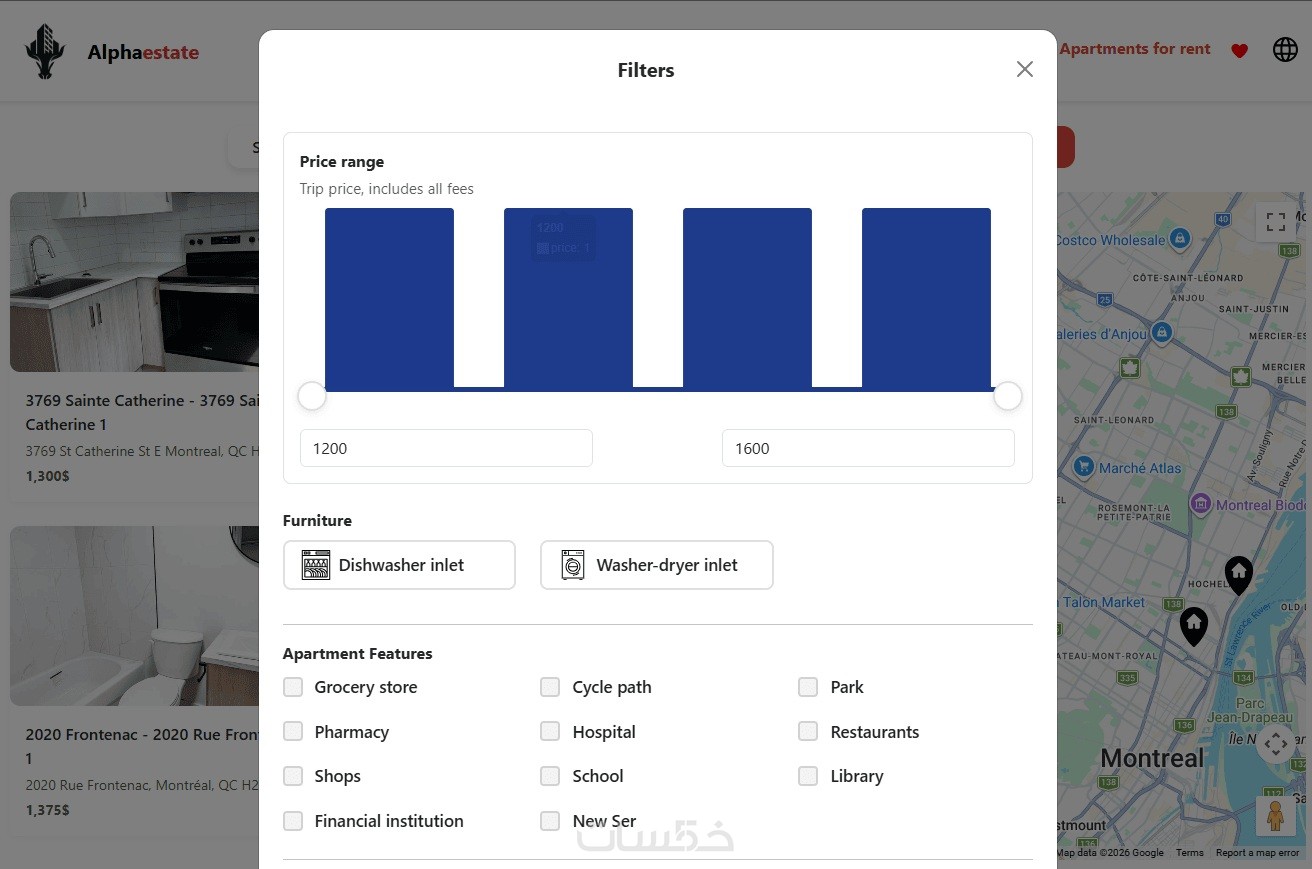
Task: Click the Alphaestate logo icon
Action: pos(45,52)
